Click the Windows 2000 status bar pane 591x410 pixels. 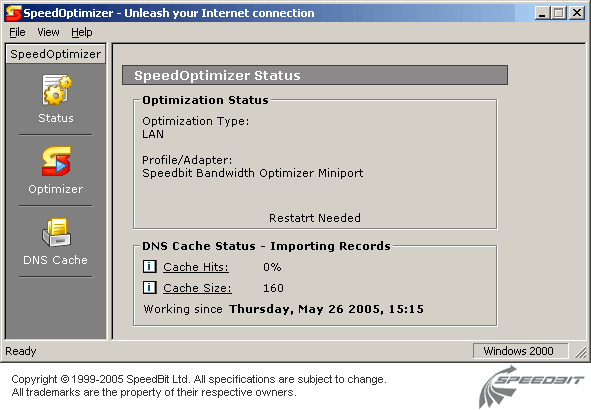520,351
